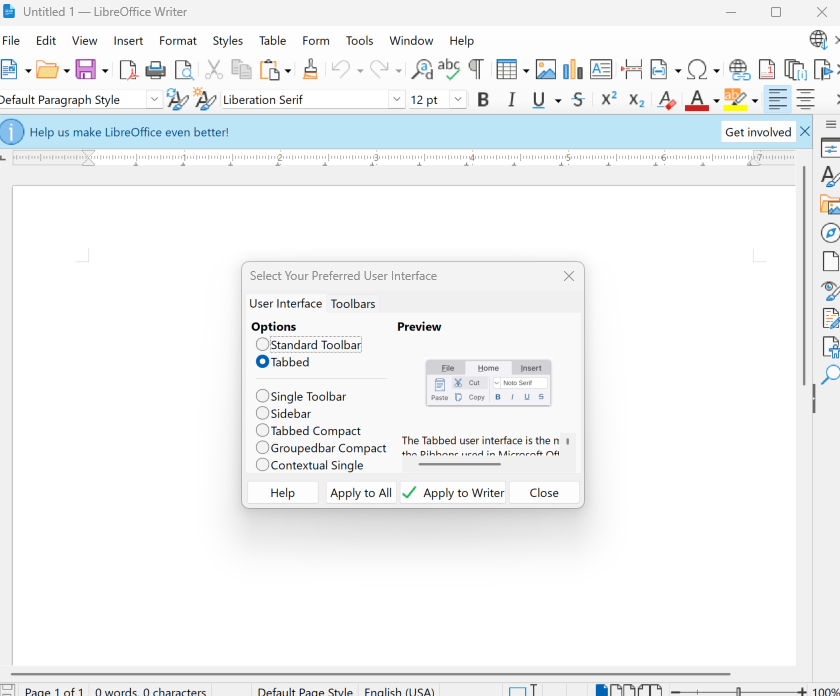The width and height of the screenshot is (840, 696).
Task: Select the Groupedbar Compact radio option
Action: click(x=262, y=447)
